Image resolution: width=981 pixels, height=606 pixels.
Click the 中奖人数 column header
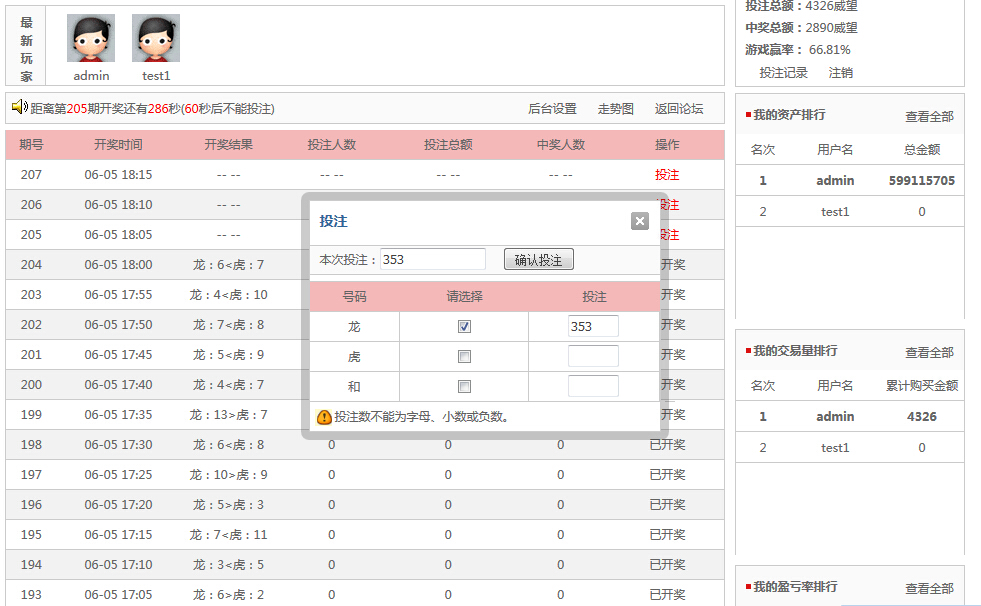561,144
